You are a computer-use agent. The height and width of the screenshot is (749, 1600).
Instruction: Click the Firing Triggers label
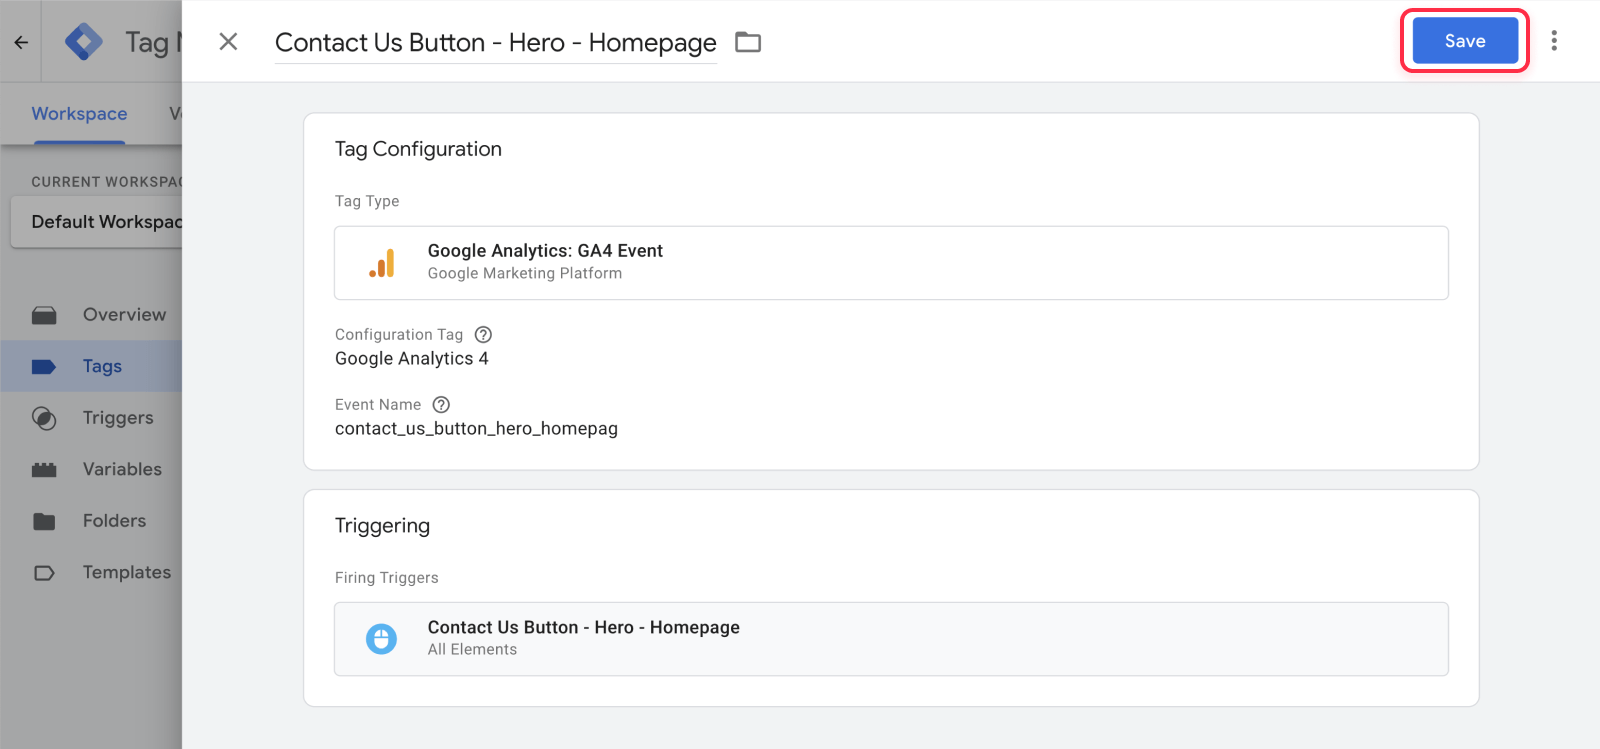(x=386, y=578)
